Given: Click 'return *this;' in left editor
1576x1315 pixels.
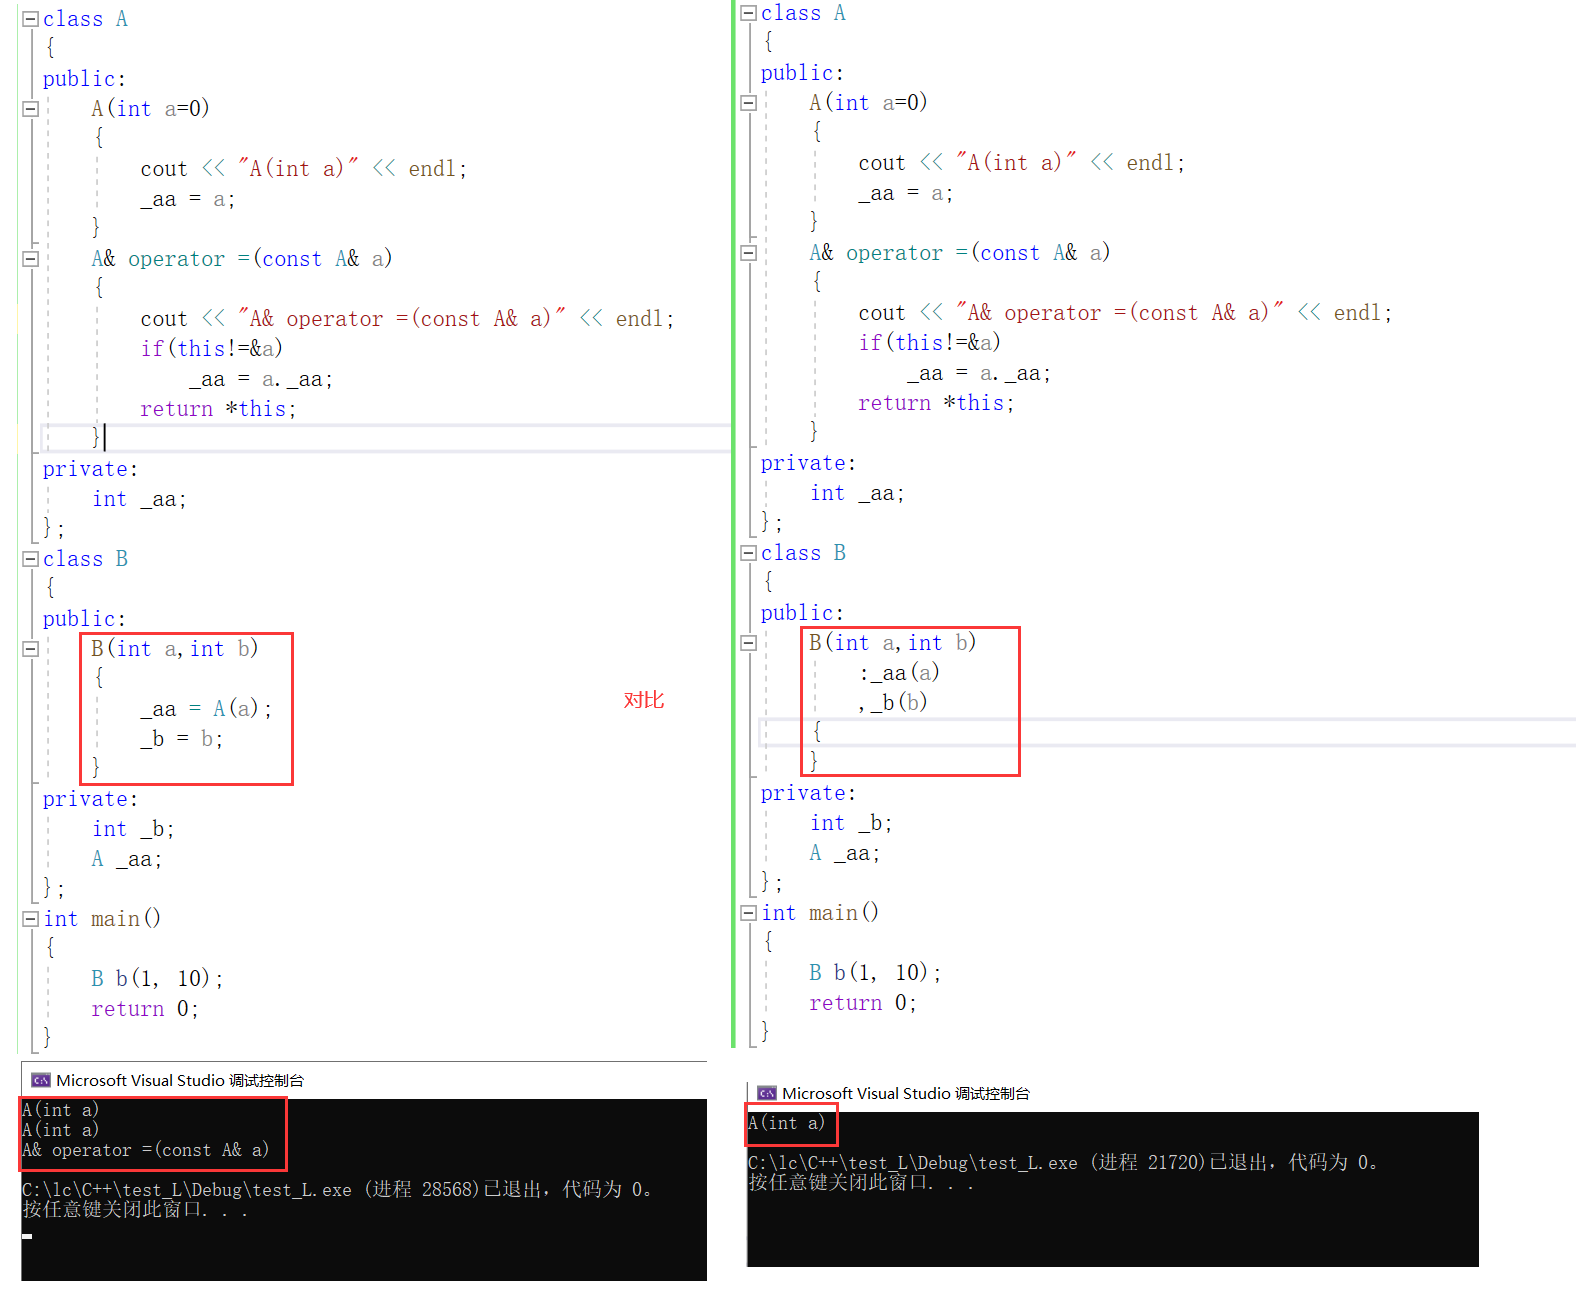Looking at the screenshot, I should coord(218,409).
